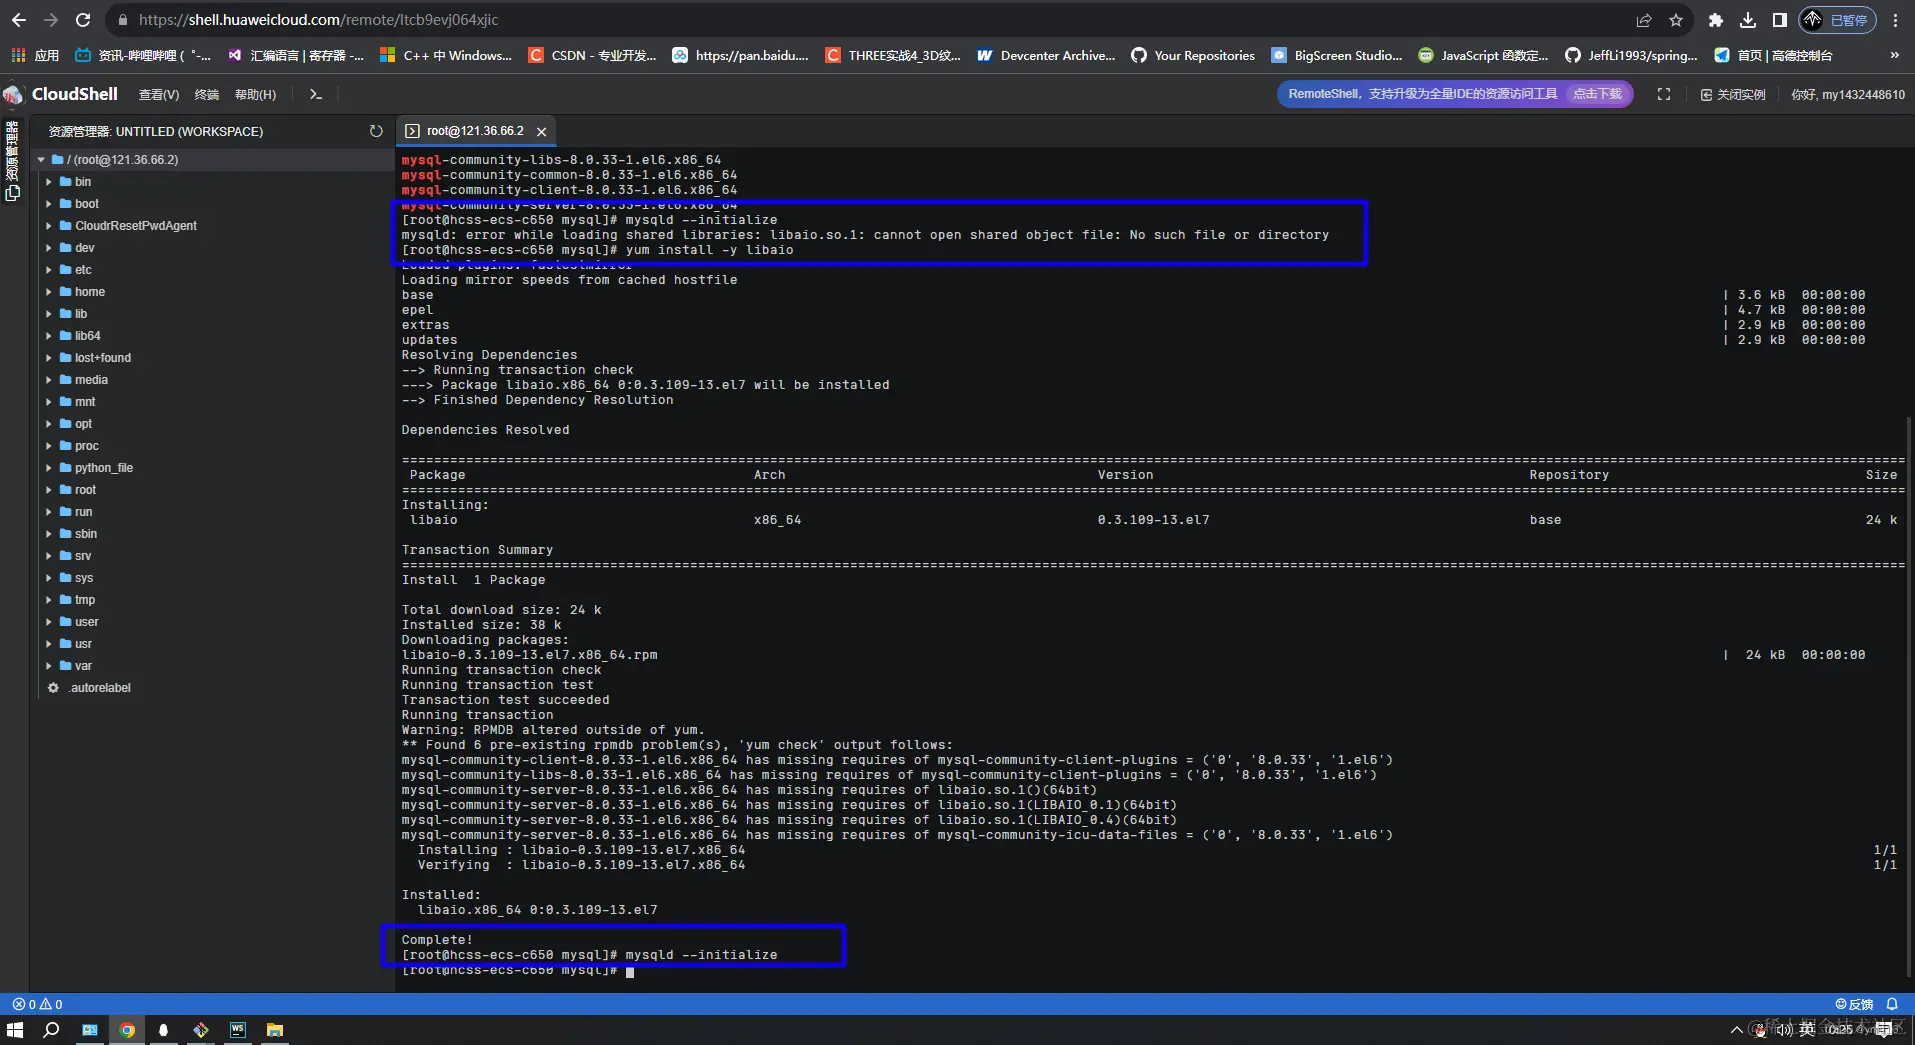Select the var folder
Viewport: 1915px width, 1045px height.
click(83, 666)
